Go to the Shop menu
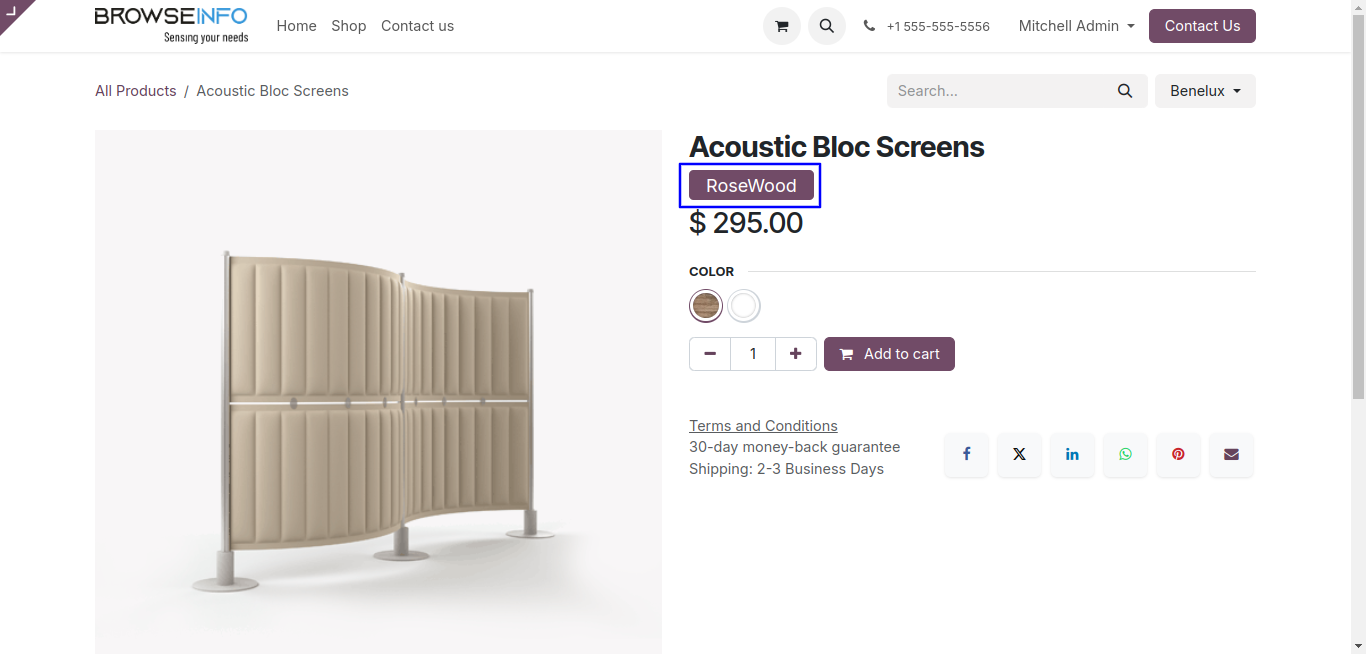 point(349,26)
